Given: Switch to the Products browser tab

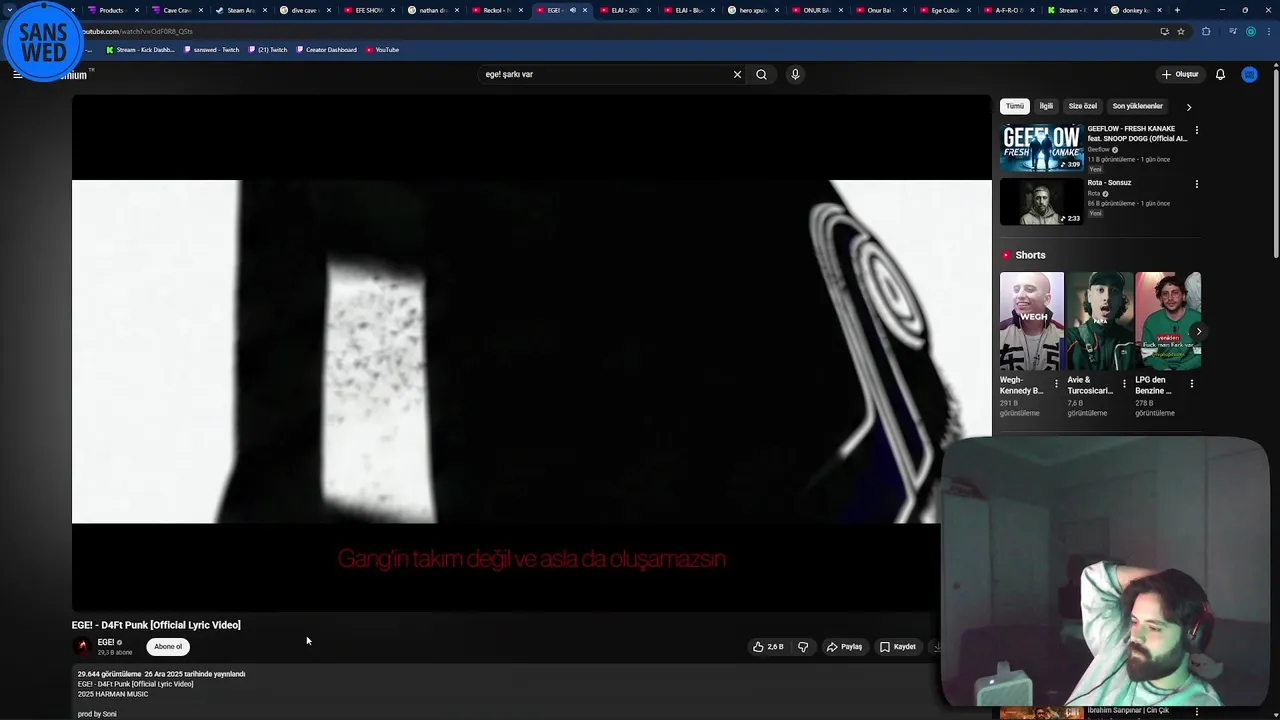Looking at the screenshot, I should tap(106, 10).
